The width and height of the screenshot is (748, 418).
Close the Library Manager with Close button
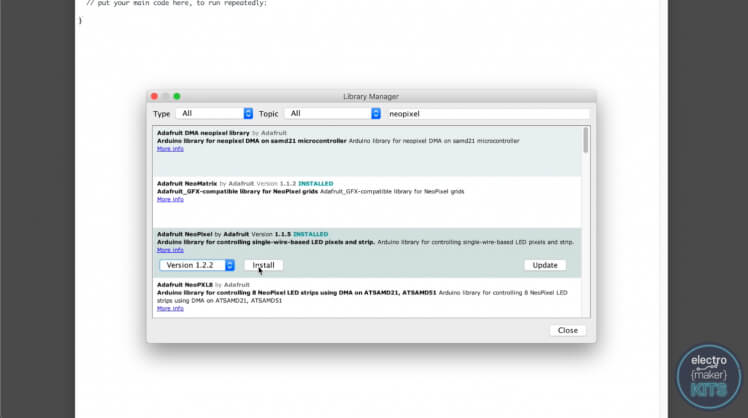[568, 330]
